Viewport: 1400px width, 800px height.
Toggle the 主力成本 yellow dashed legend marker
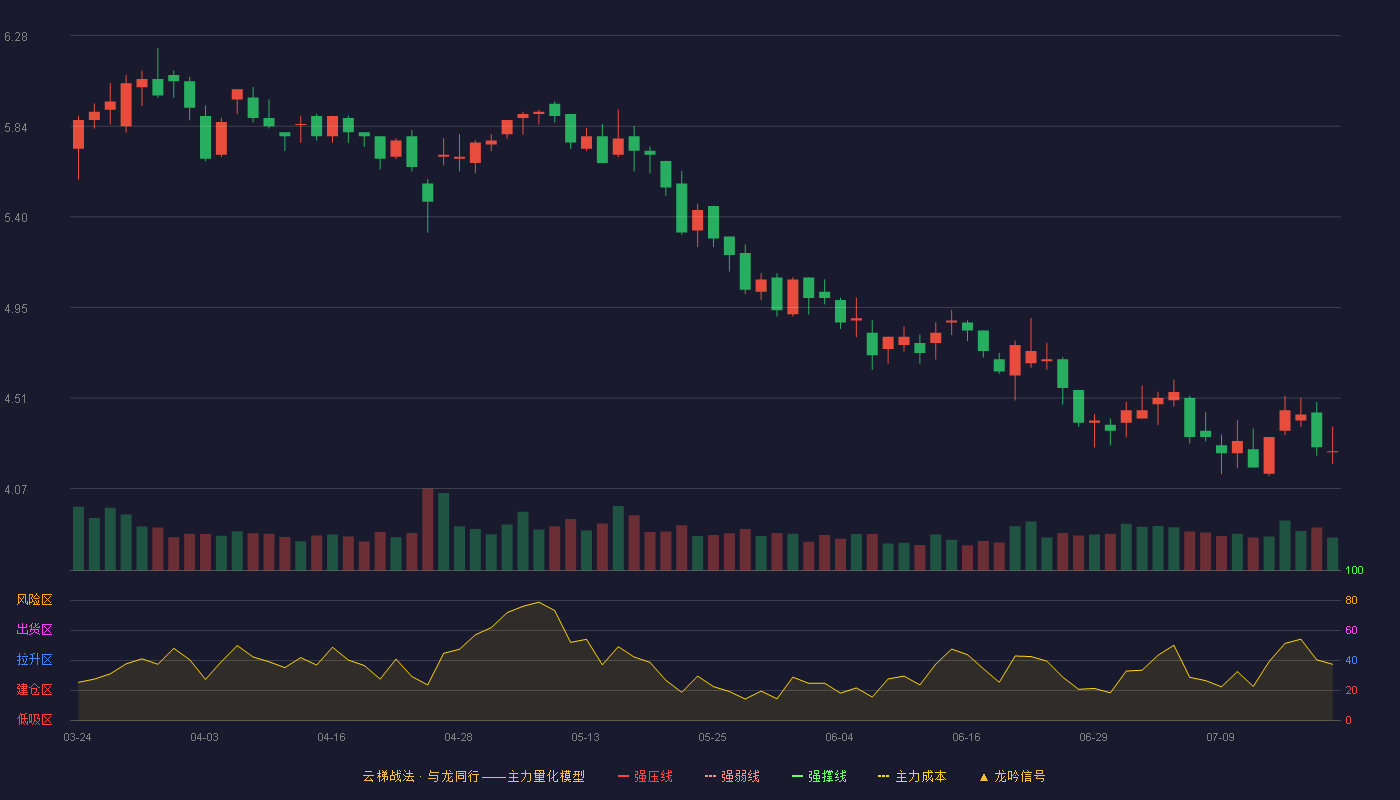(x=884, y=776)
